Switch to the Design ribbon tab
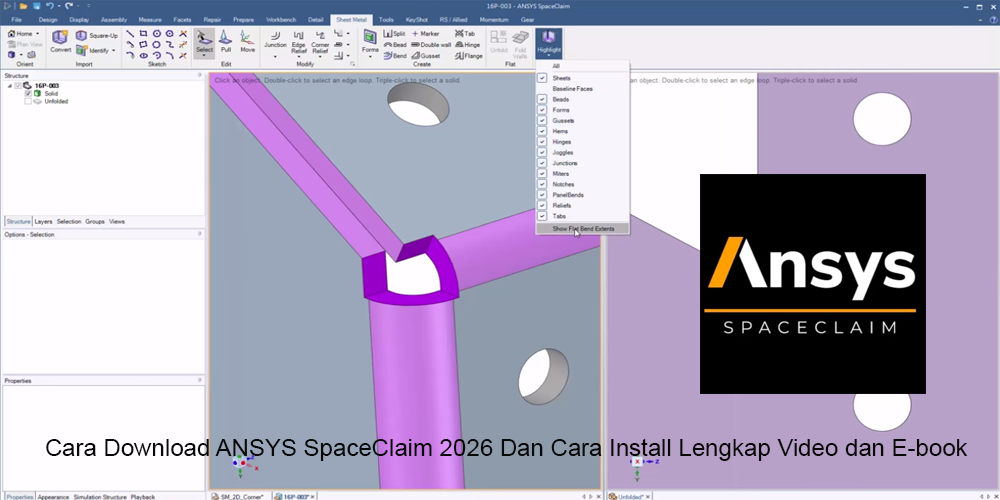The image size is (1000, 500). (48, 20)
